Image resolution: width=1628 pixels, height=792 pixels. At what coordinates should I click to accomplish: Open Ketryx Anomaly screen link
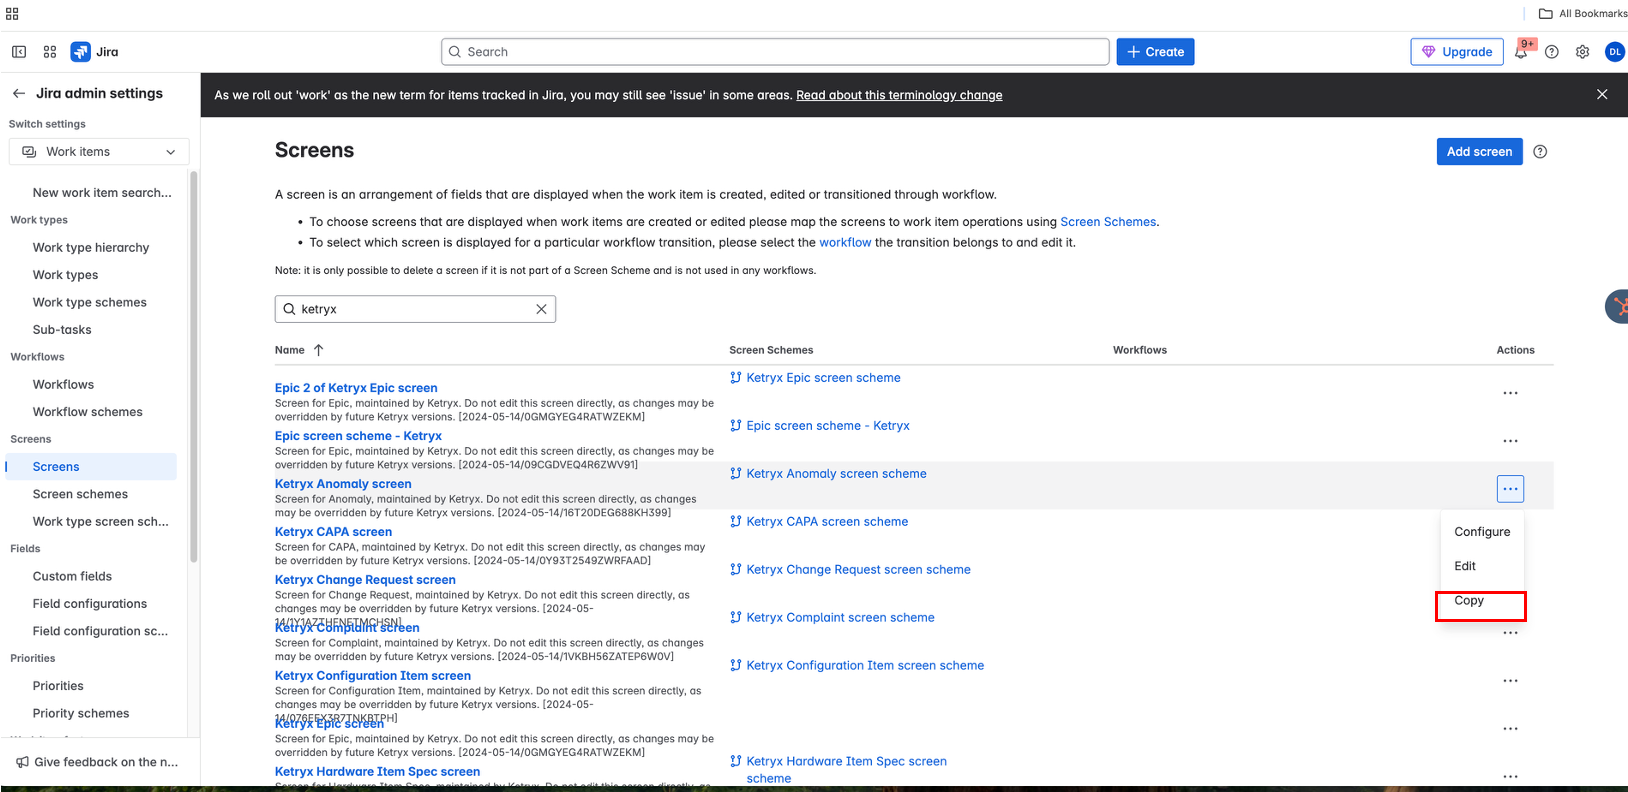343,484
